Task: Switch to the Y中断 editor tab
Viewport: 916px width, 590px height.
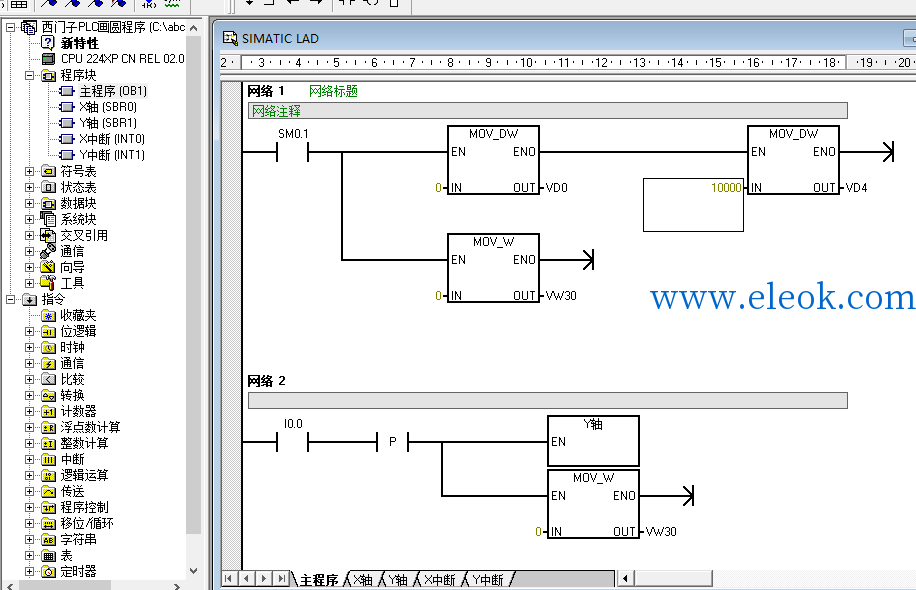Action: 488,579
